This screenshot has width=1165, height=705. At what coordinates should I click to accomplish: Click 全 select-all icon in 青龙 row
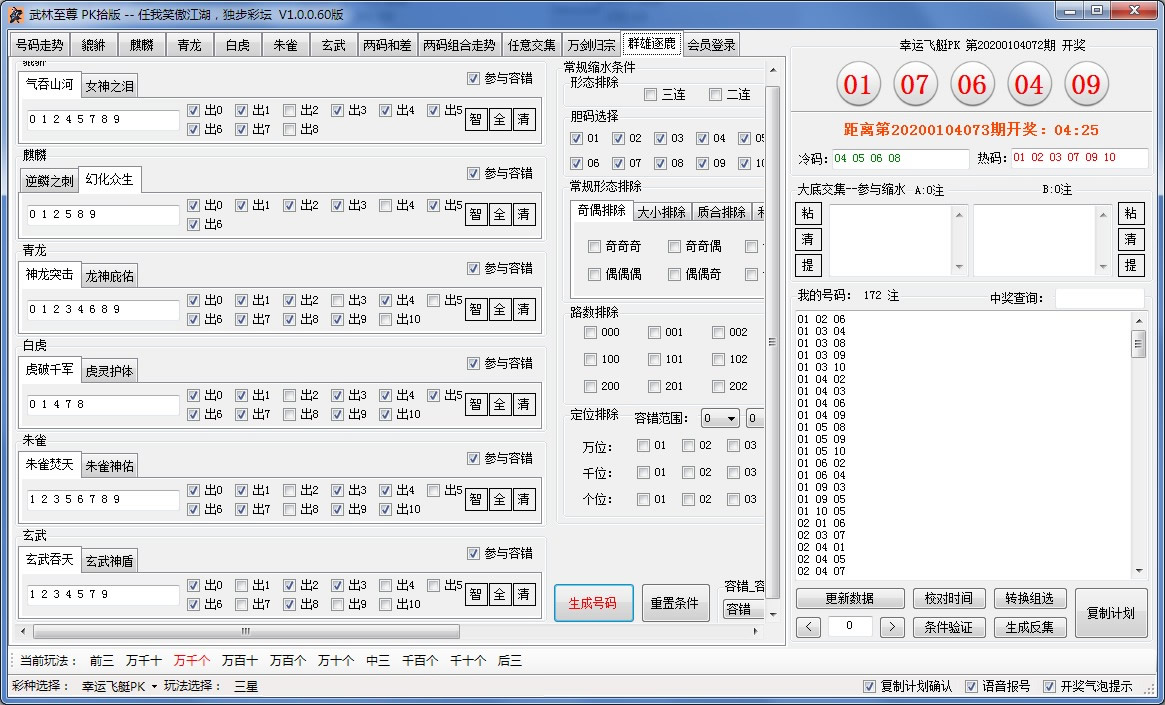click(499, 309)
